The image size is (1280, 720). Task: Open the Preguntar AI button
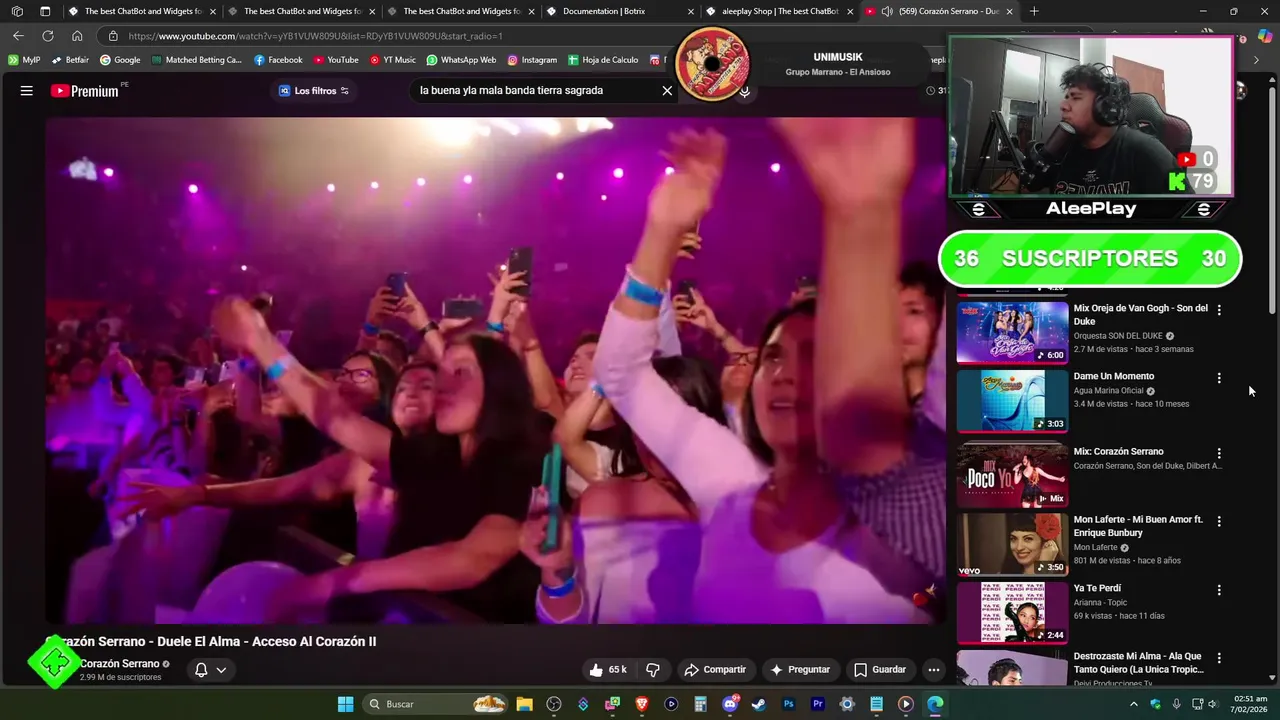[x=800, y=670]
